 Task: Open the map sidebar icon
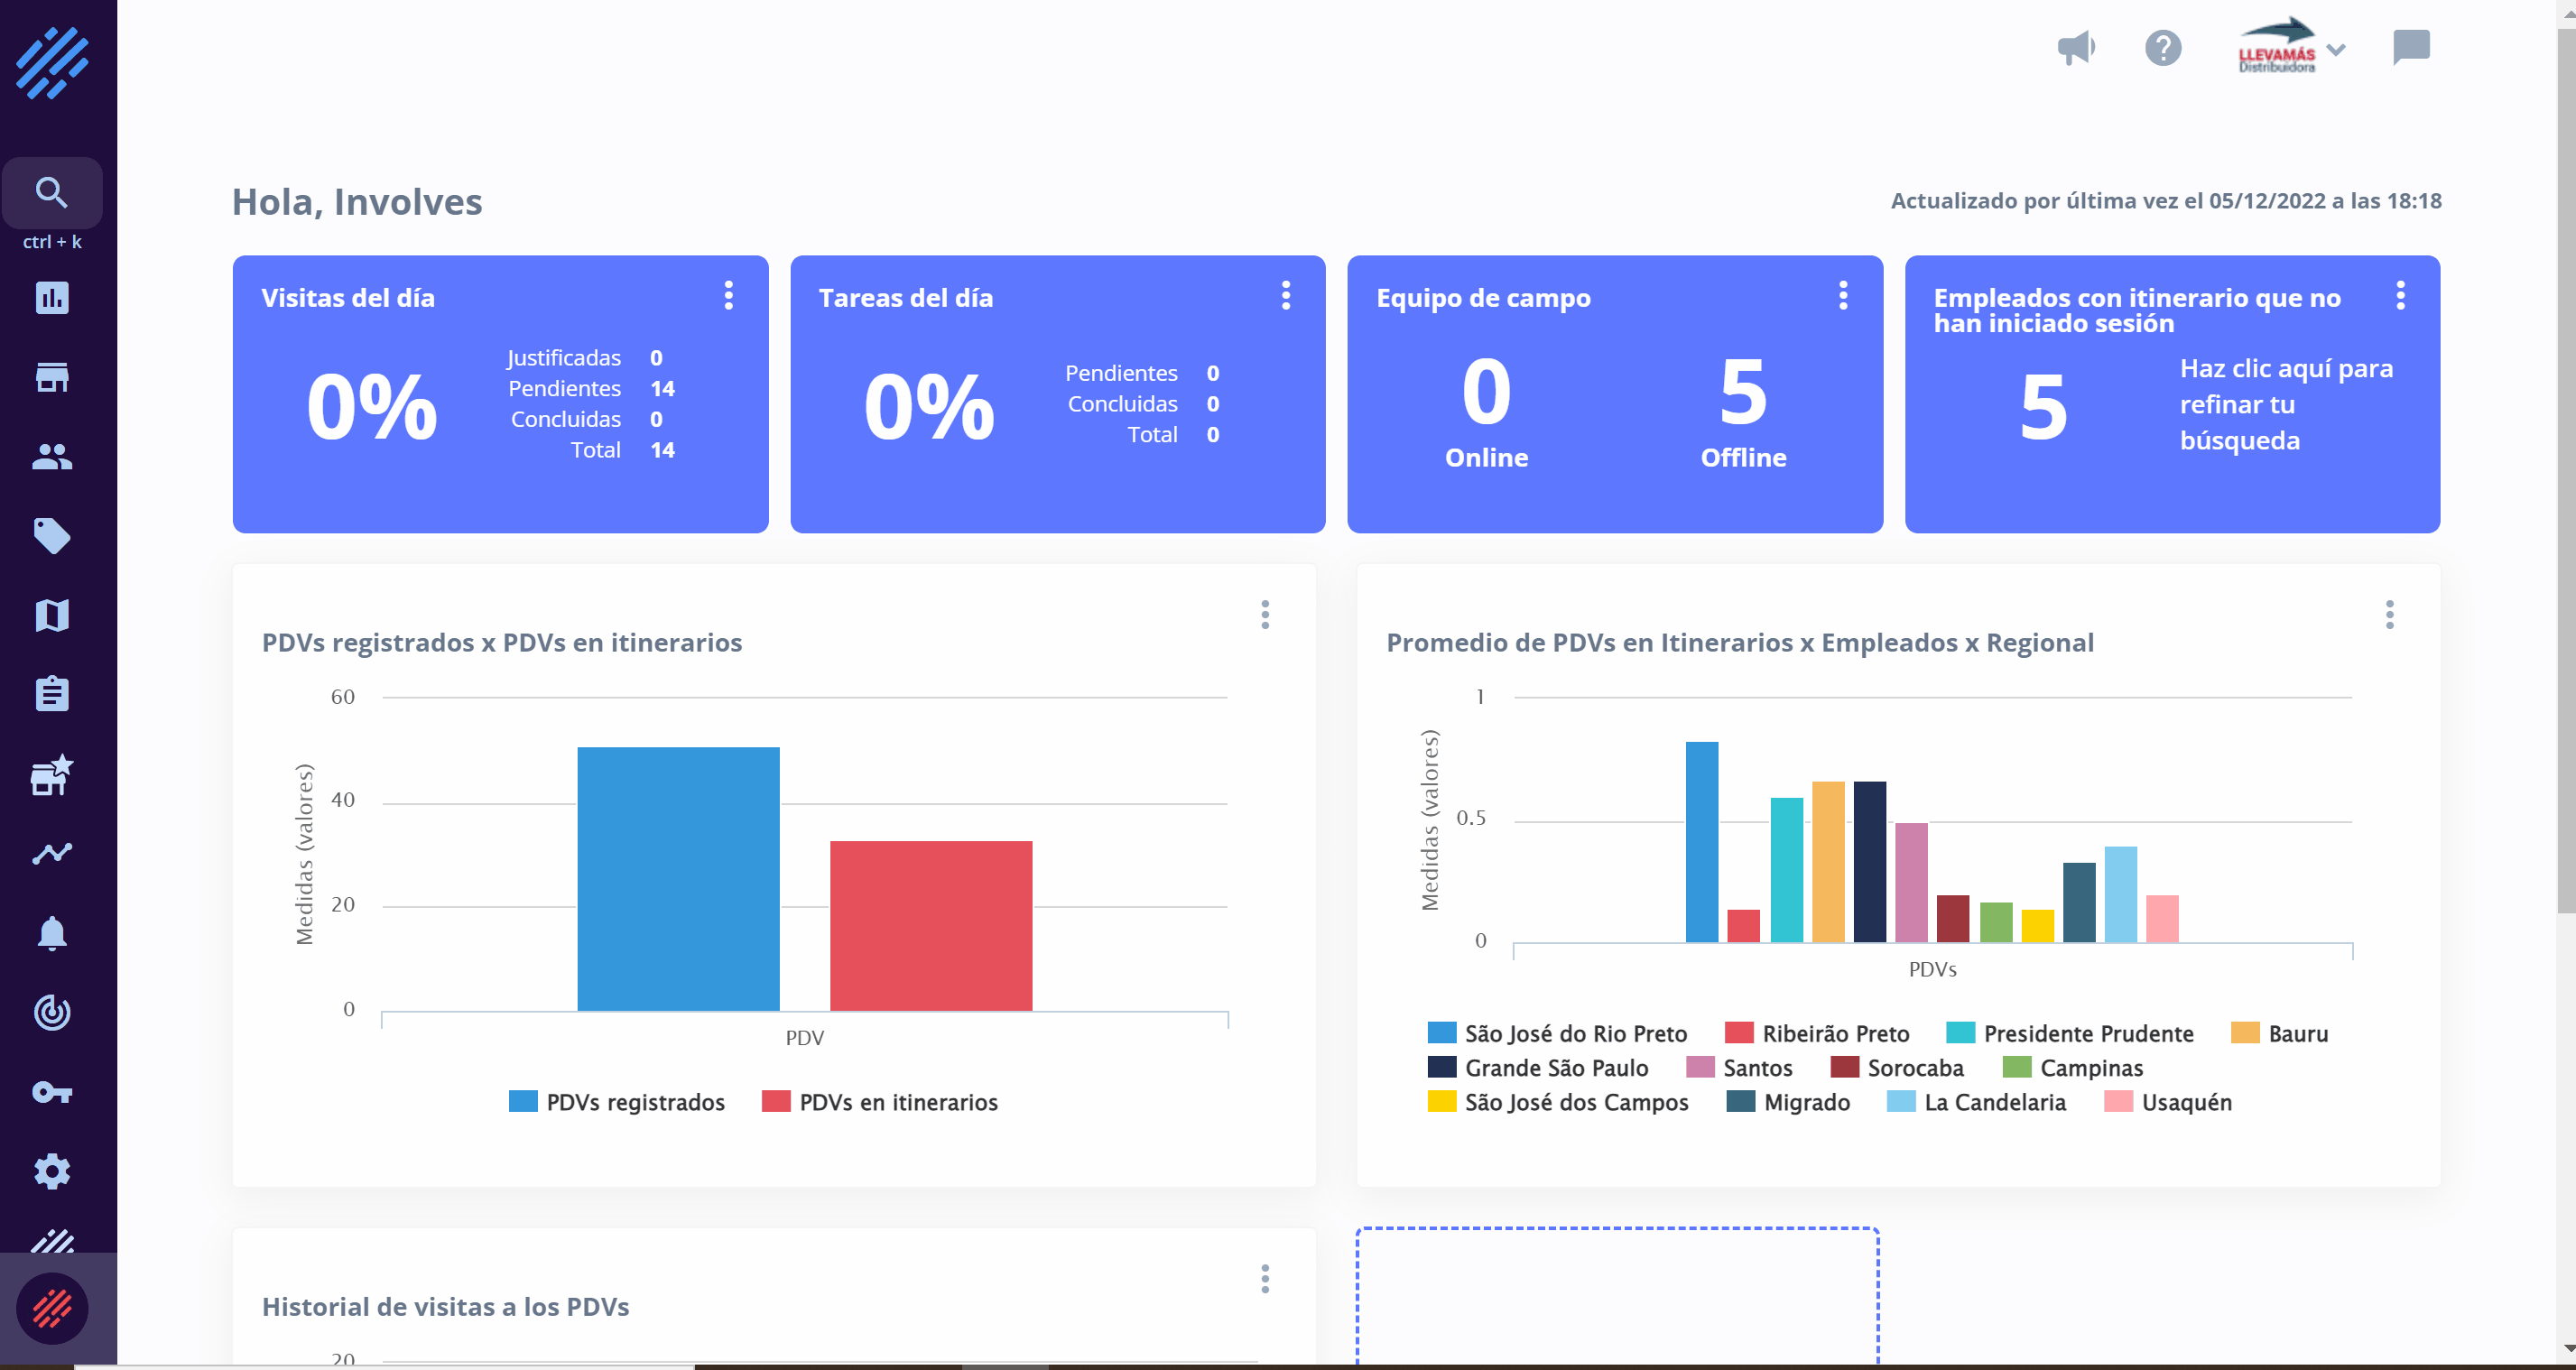(52, 615)
